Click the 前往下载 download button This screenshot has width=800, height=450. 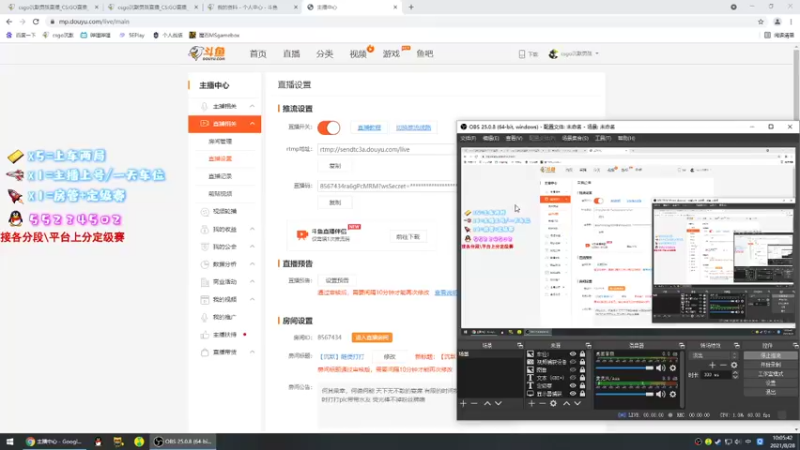408,237
